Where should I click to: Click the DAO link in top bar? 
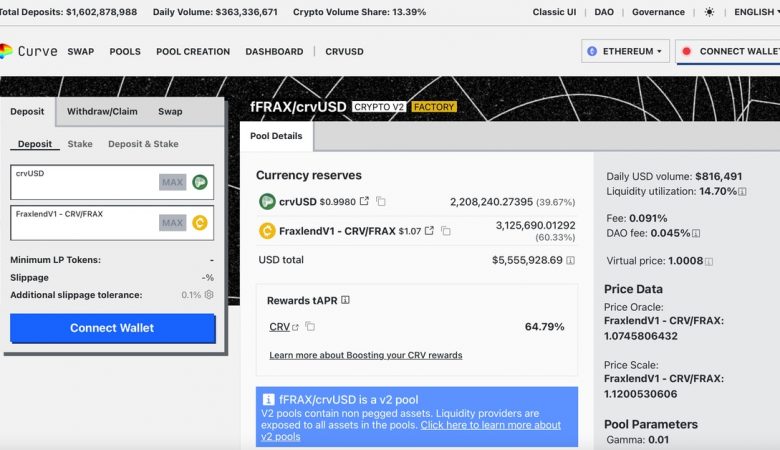604,12
